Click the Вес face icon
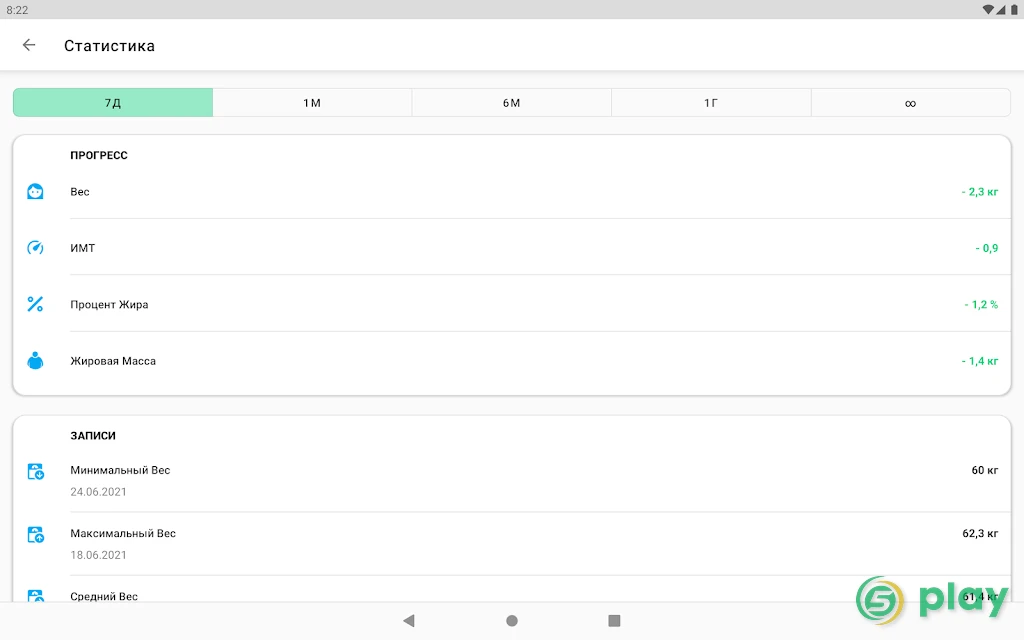 coord(35,191)
